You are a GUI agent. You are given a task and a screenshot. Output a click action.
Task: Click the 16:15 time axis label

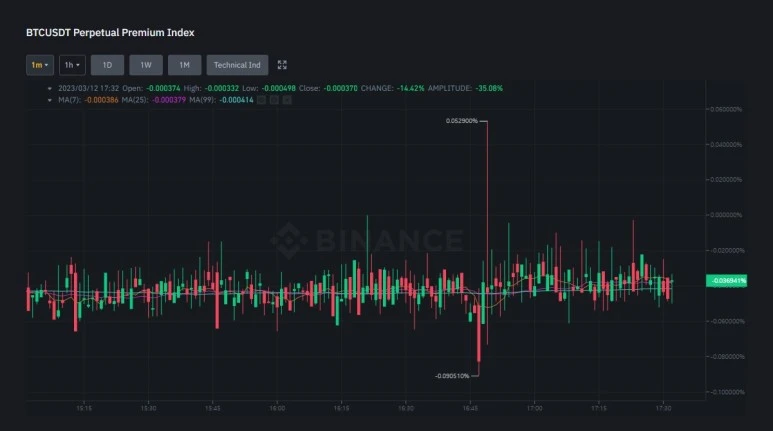[x=341, y=409]
